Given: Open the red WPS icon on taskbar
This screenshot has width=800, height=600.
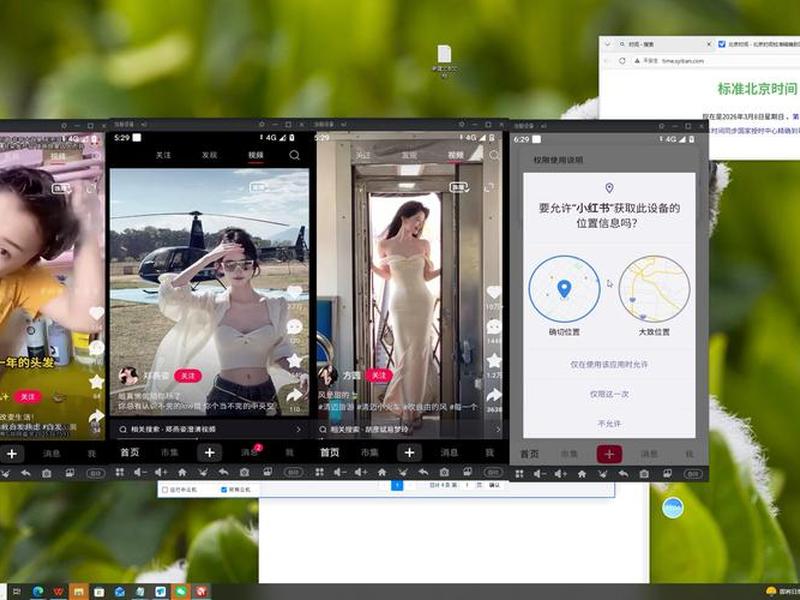Looking at the screenshot, I should tap(59, 592).
